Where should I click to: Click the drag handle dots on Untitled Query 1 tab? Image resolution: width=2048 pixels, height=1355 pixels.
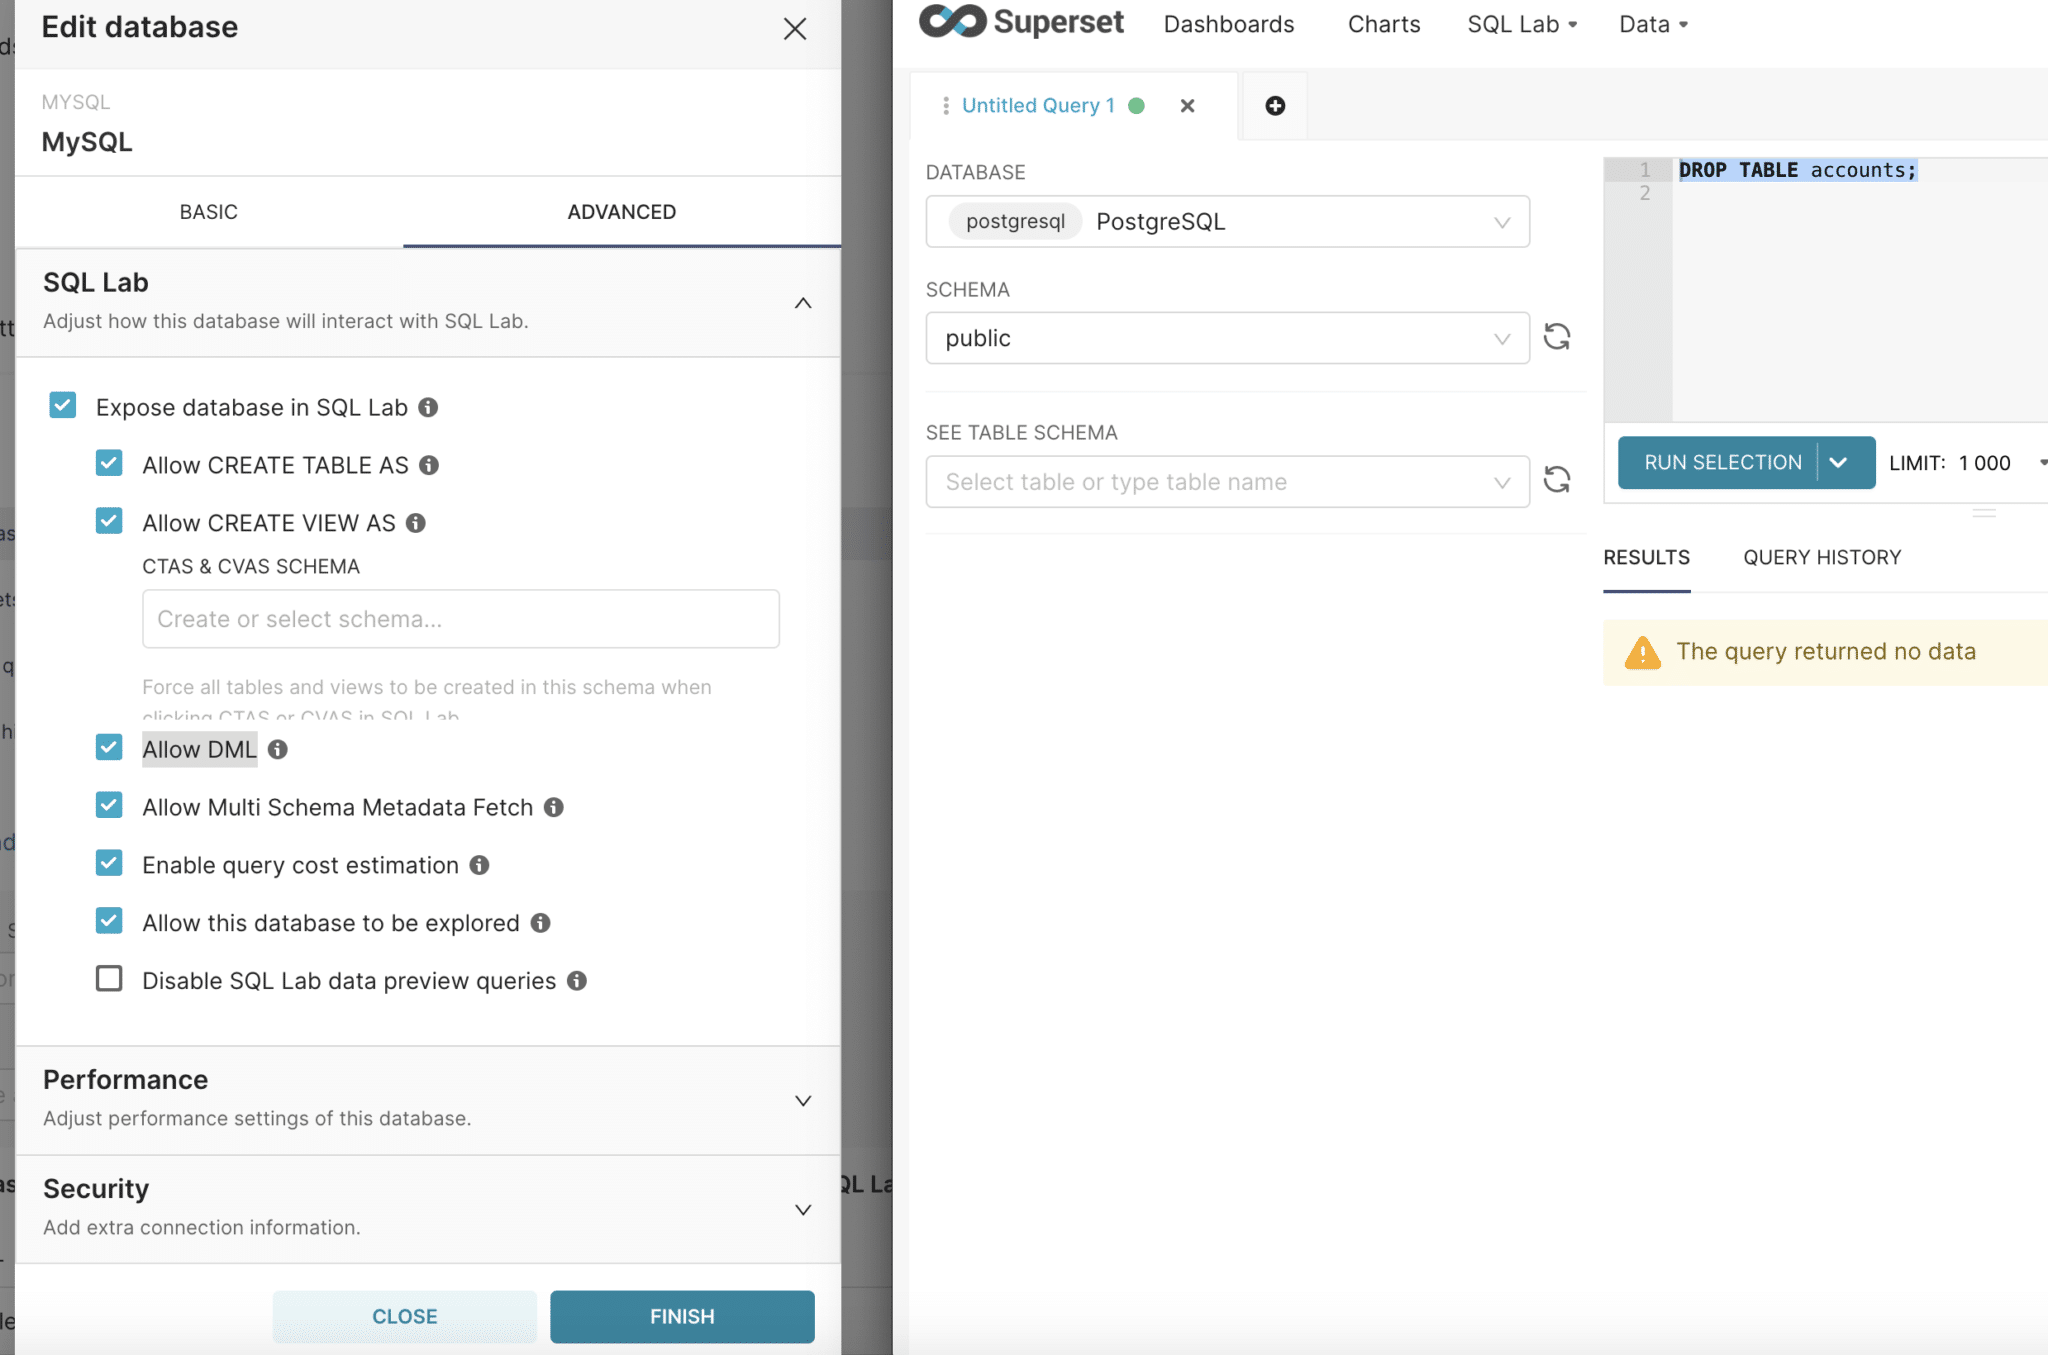945,105
